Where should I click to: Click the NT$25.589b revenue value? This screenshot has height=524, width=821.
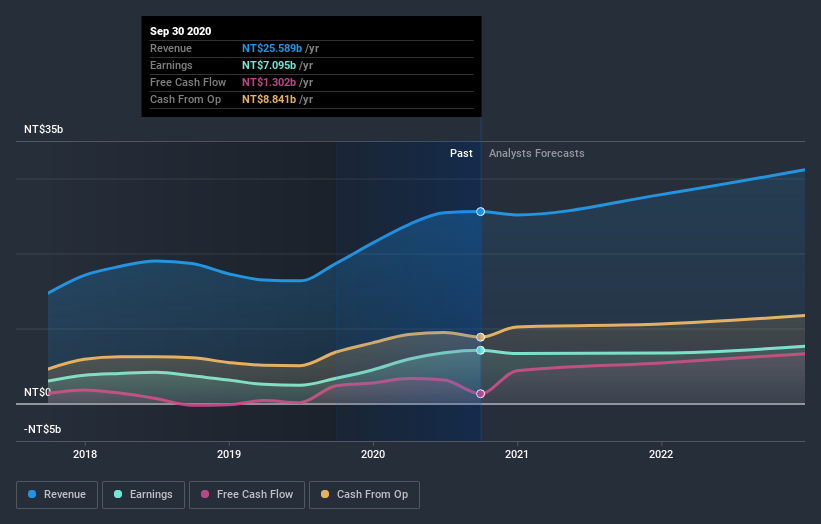[272, 48]
